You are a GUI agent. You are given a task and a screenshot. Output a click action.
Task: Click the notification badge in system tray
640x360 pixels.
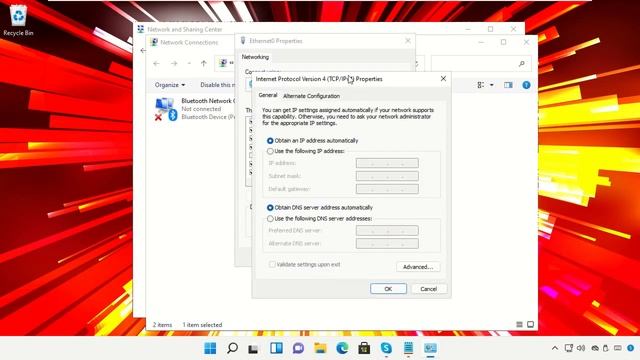(x=631, y=348)
